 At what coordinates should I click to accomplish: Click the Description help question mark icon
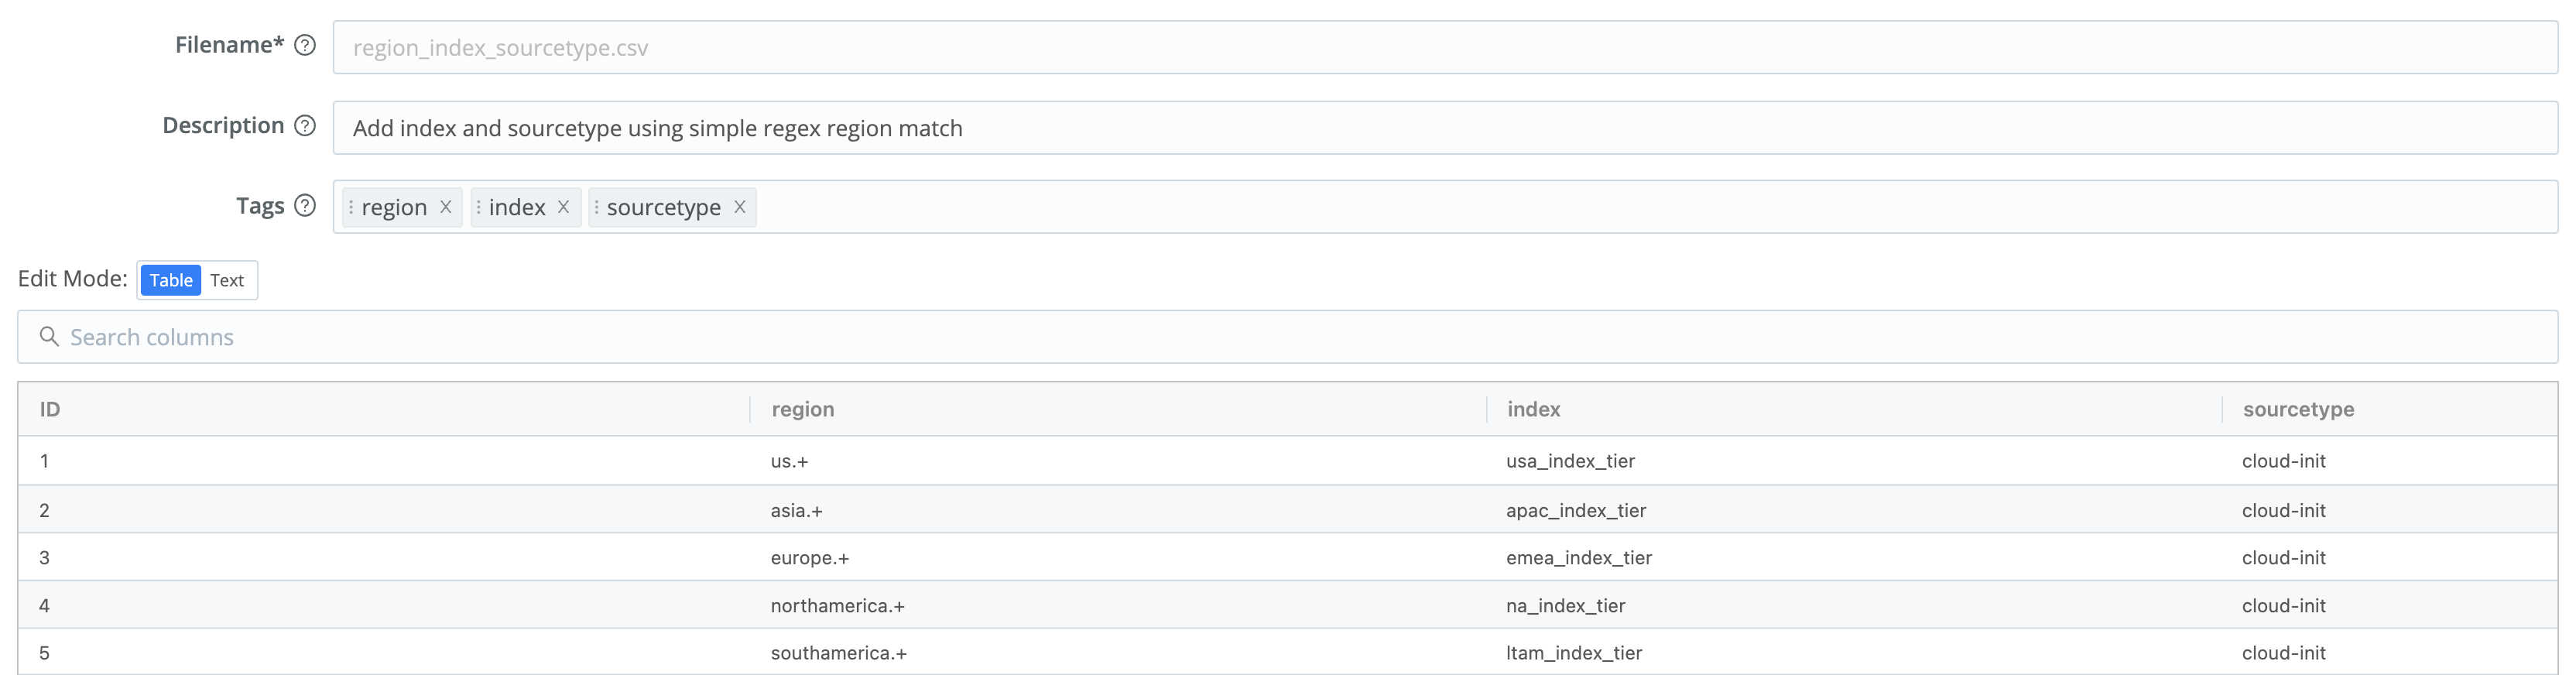(x=305, y=126)
